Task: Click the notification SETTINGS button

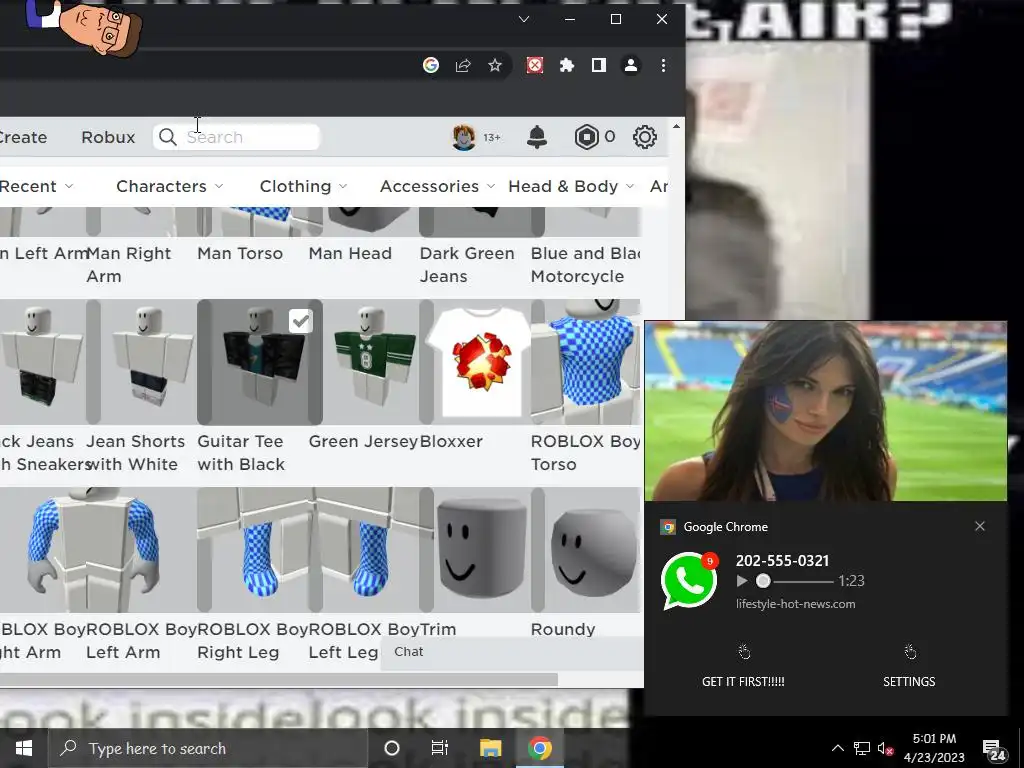Action: (x=909, y=667)
